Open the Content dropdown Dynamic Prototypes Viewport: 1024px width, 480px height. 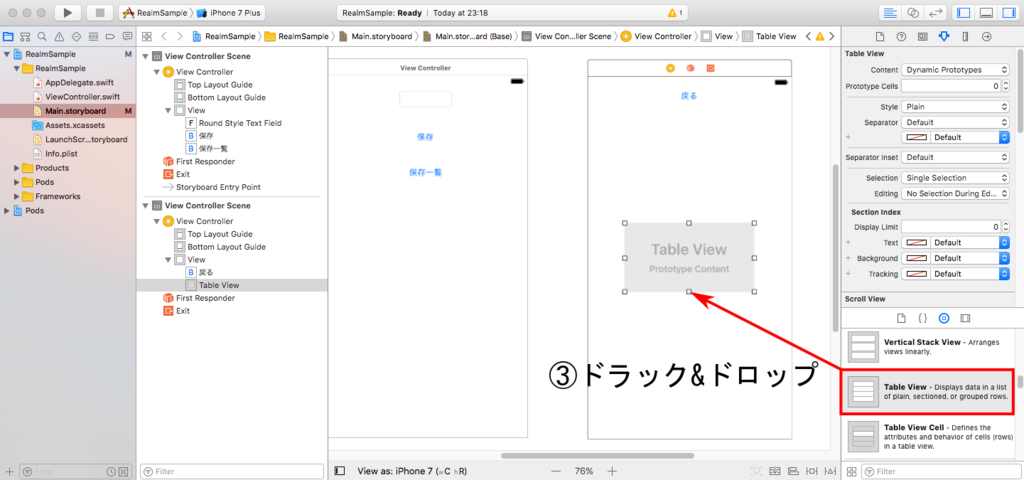coord(955,70)
